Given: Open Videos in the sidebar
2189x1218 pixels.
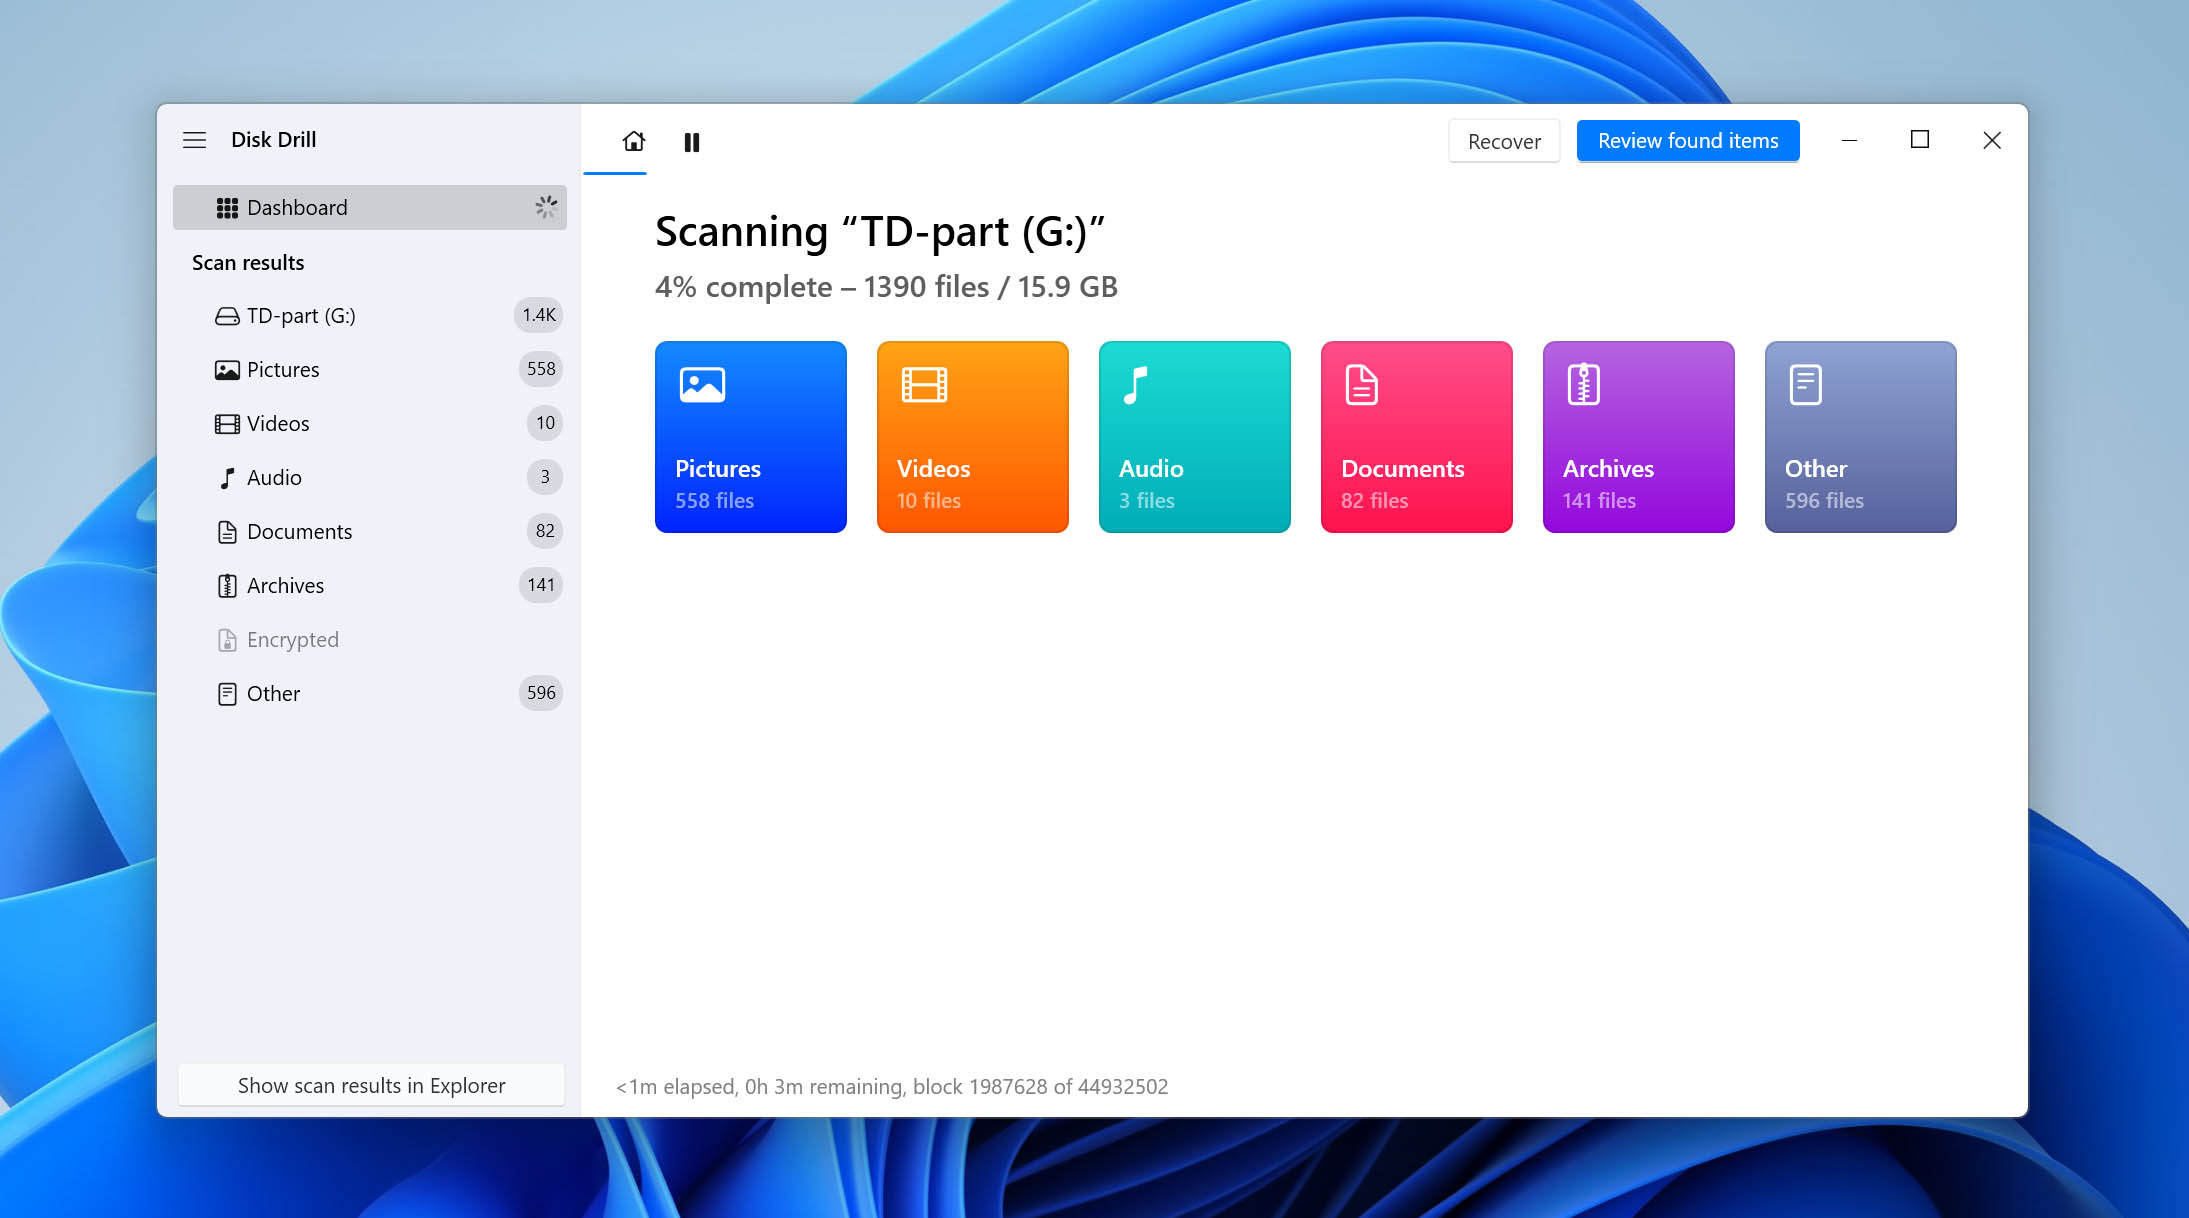Looking at the screenshot, I should click(370, 423).
